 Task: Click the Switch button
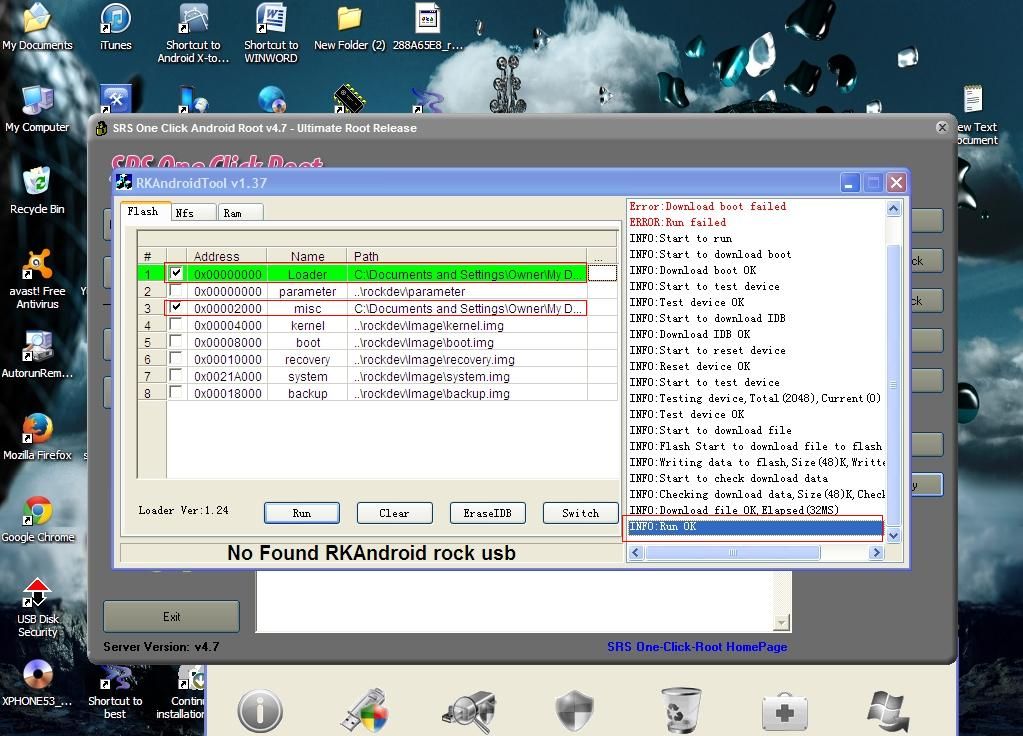pos(580,513)
